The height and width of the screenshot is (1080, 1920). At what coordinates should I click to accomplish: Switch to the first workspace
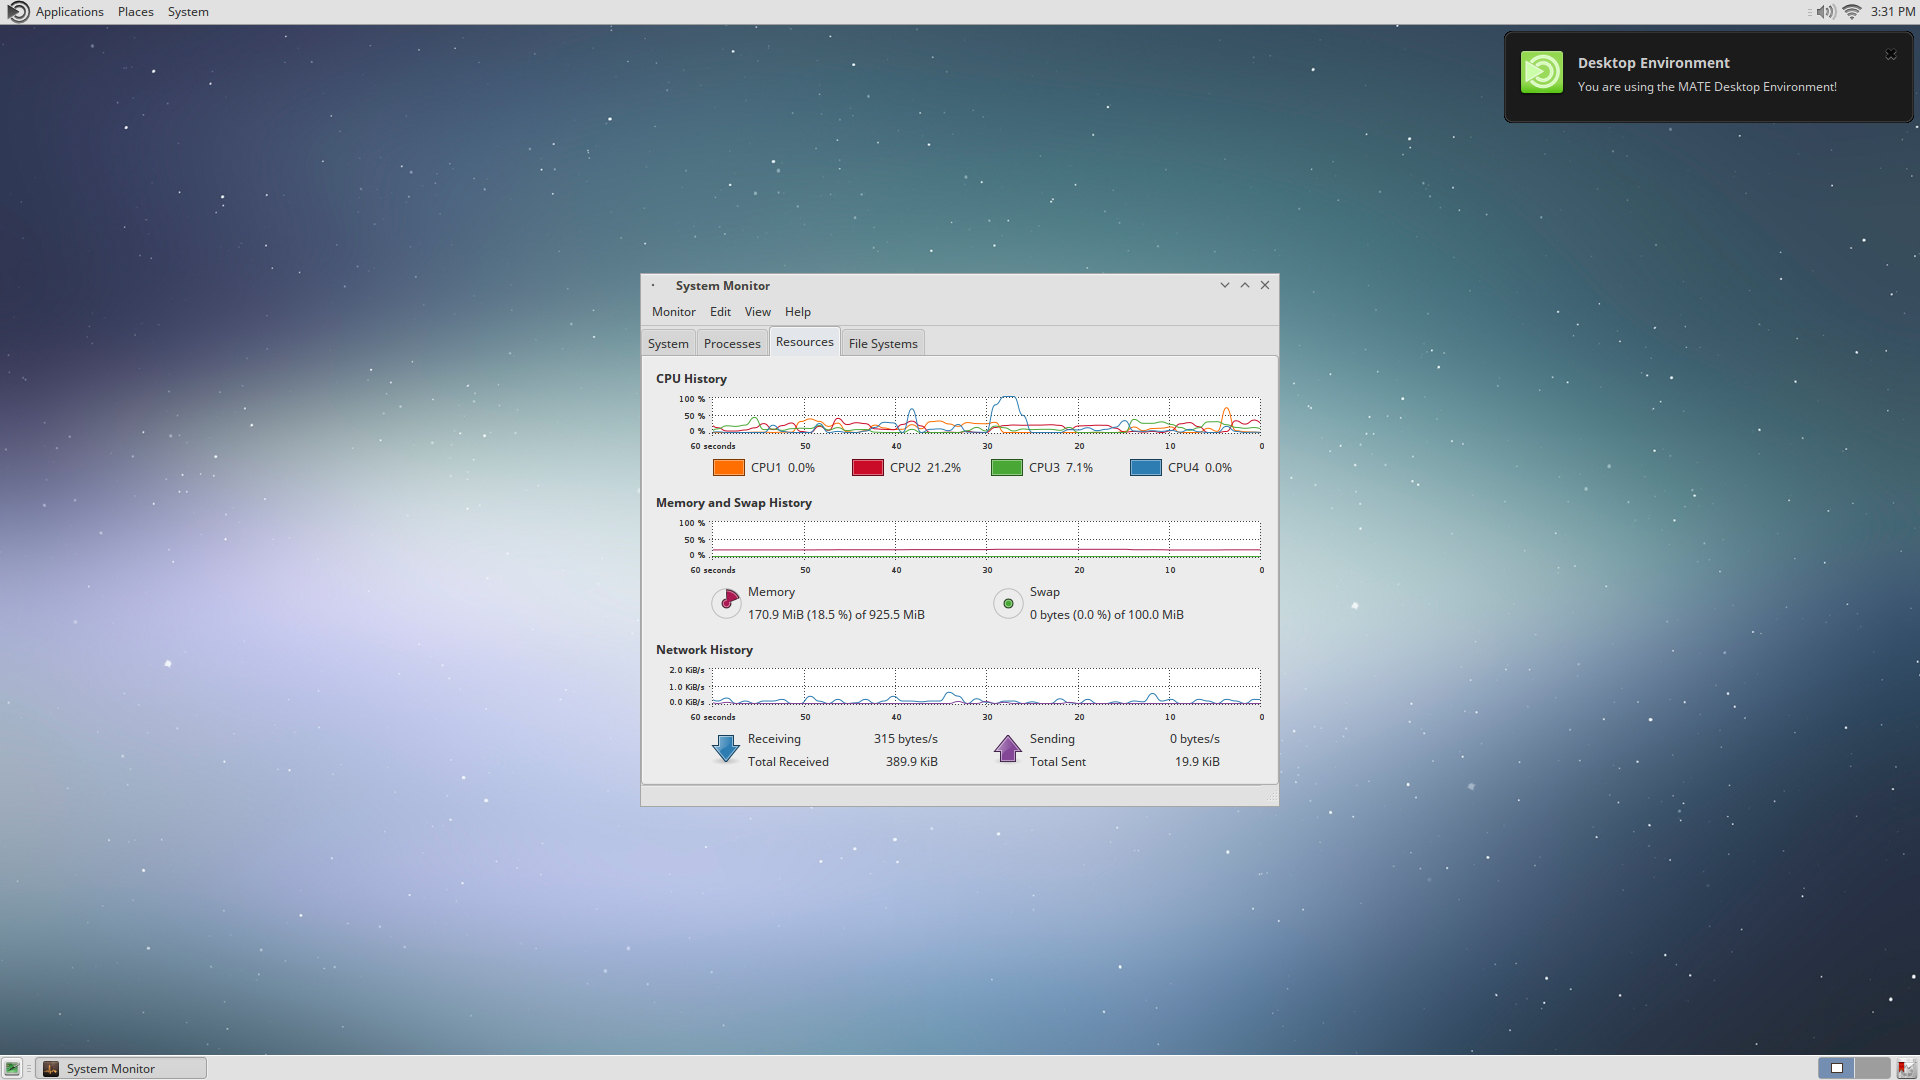1836,1068
